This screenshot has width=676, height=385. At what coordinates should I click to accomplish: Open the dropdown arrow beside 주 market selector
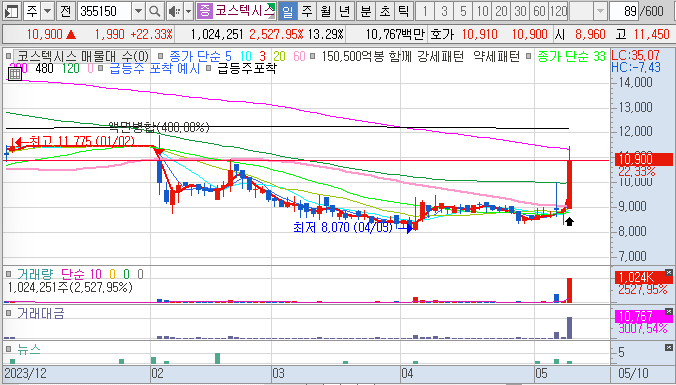(x=48, y=11)
